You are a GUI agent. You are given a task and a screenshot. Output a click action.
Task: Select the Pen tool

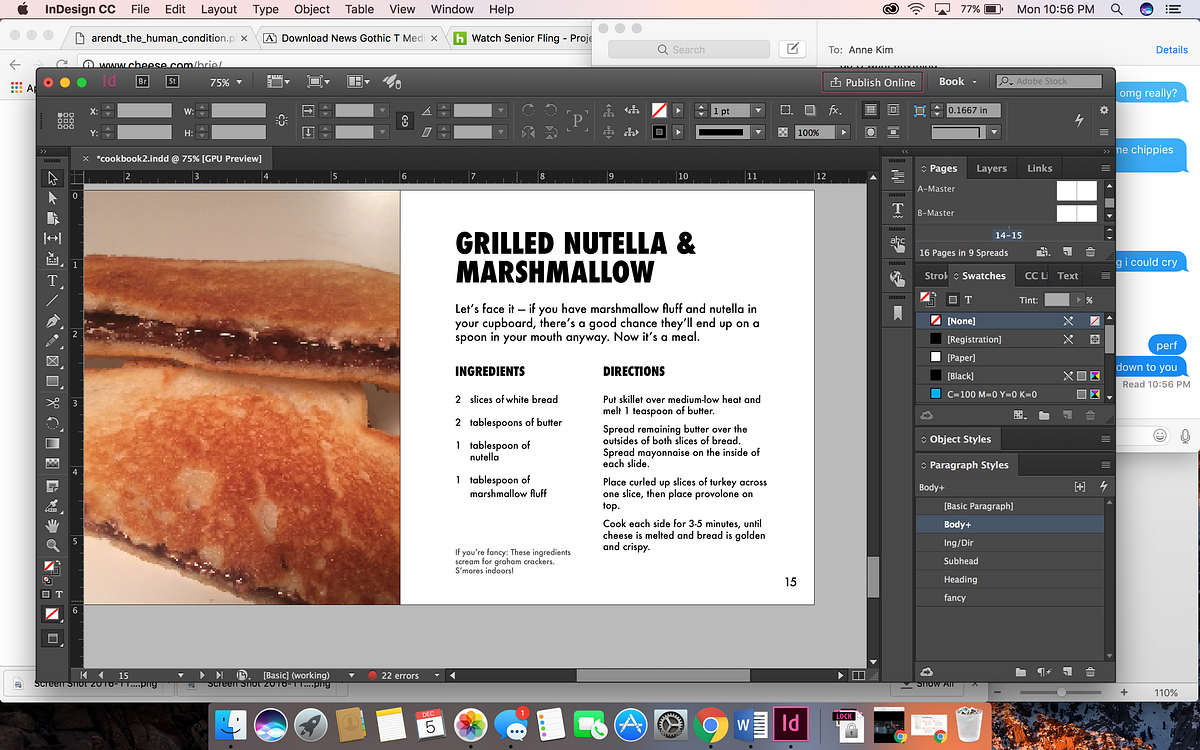[x=53, y=321]
